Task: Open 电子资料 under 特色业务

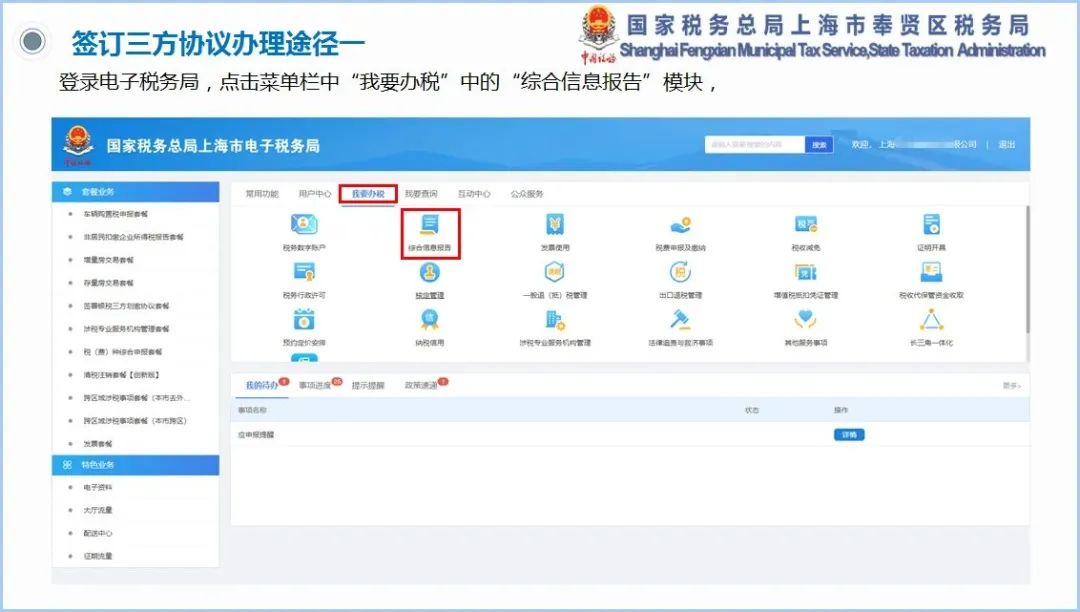Action: [x=98, y=487]
